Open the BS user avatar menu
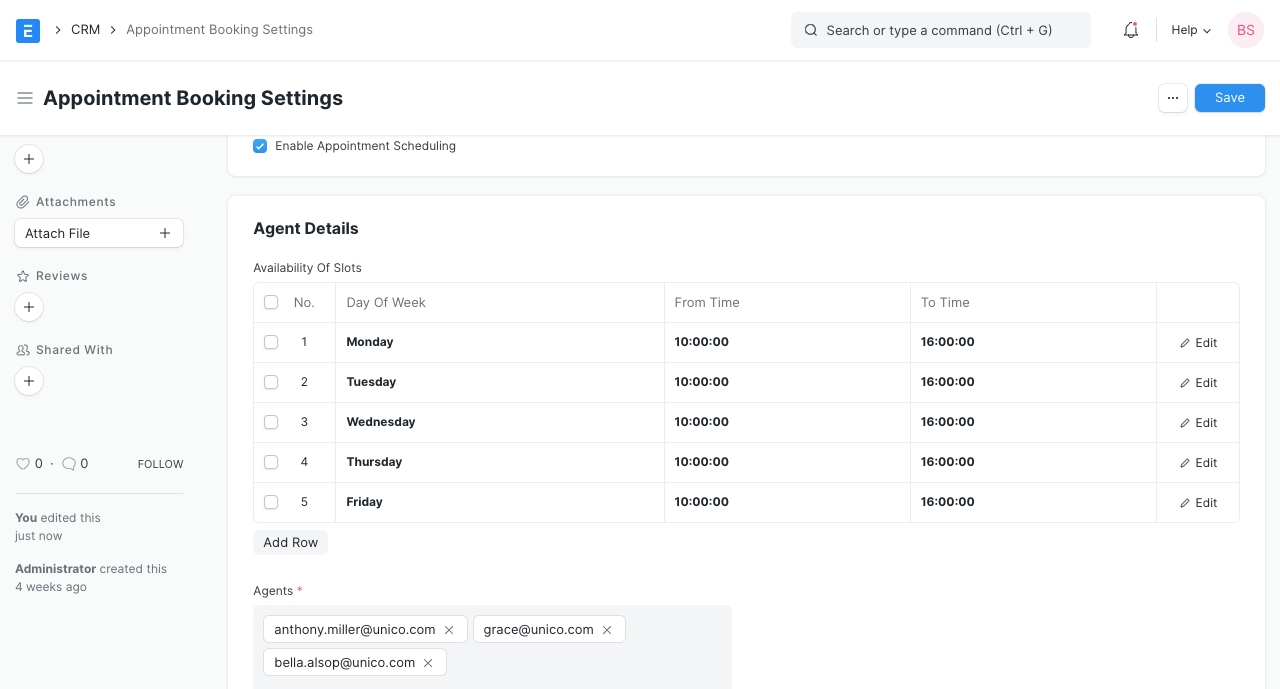This screenshot has width=1280, height=689. click(x=1245, y=30)
